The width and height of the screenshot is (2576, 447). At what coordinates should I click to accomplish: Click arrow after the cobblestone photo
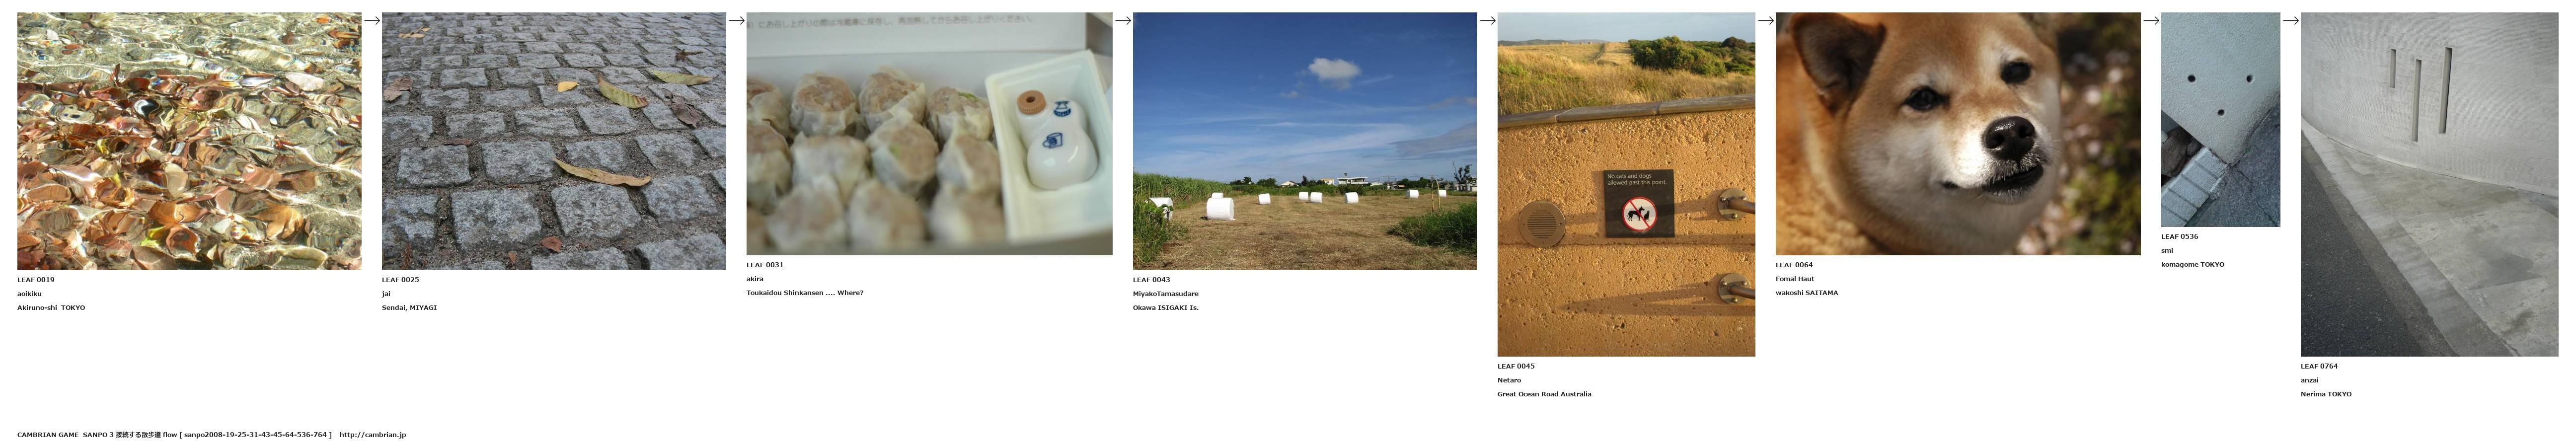pyautogui.click(x=736, y=20)
